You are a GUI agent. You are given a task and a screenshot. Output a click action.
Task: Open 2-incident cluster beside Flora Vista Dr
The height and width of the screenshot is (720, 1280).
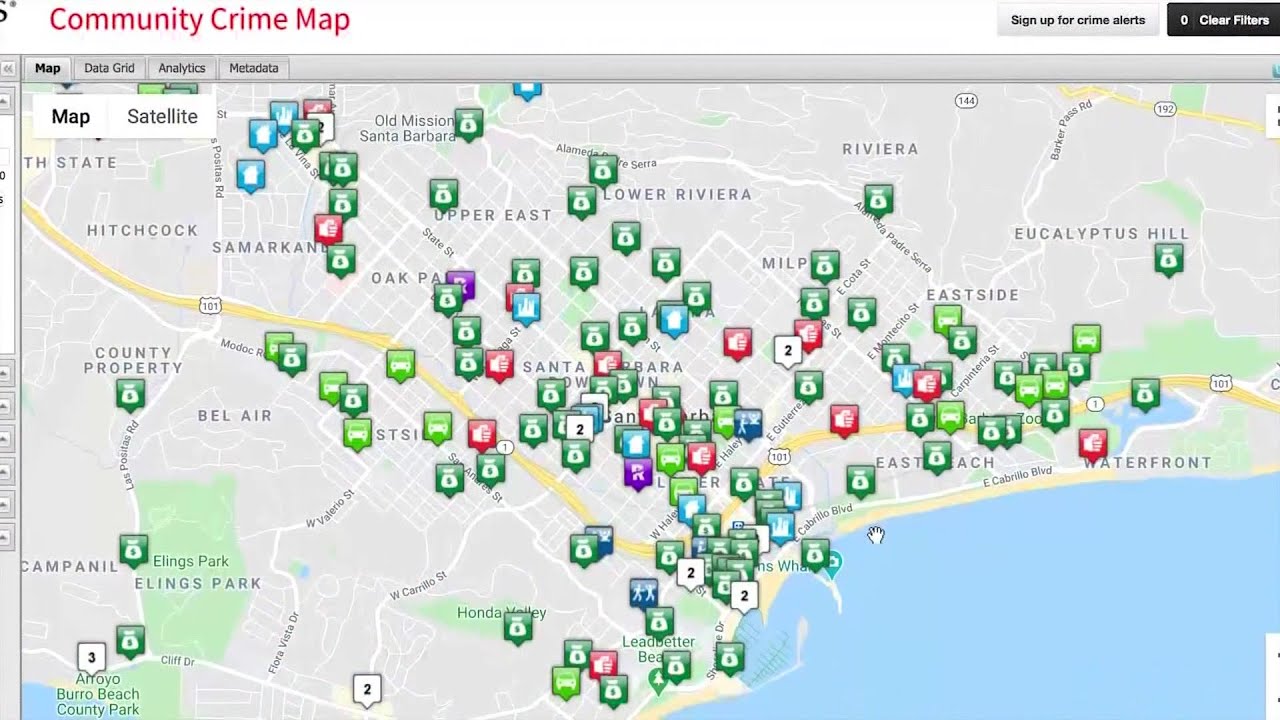pyautogui.click(x=367, y=690)
